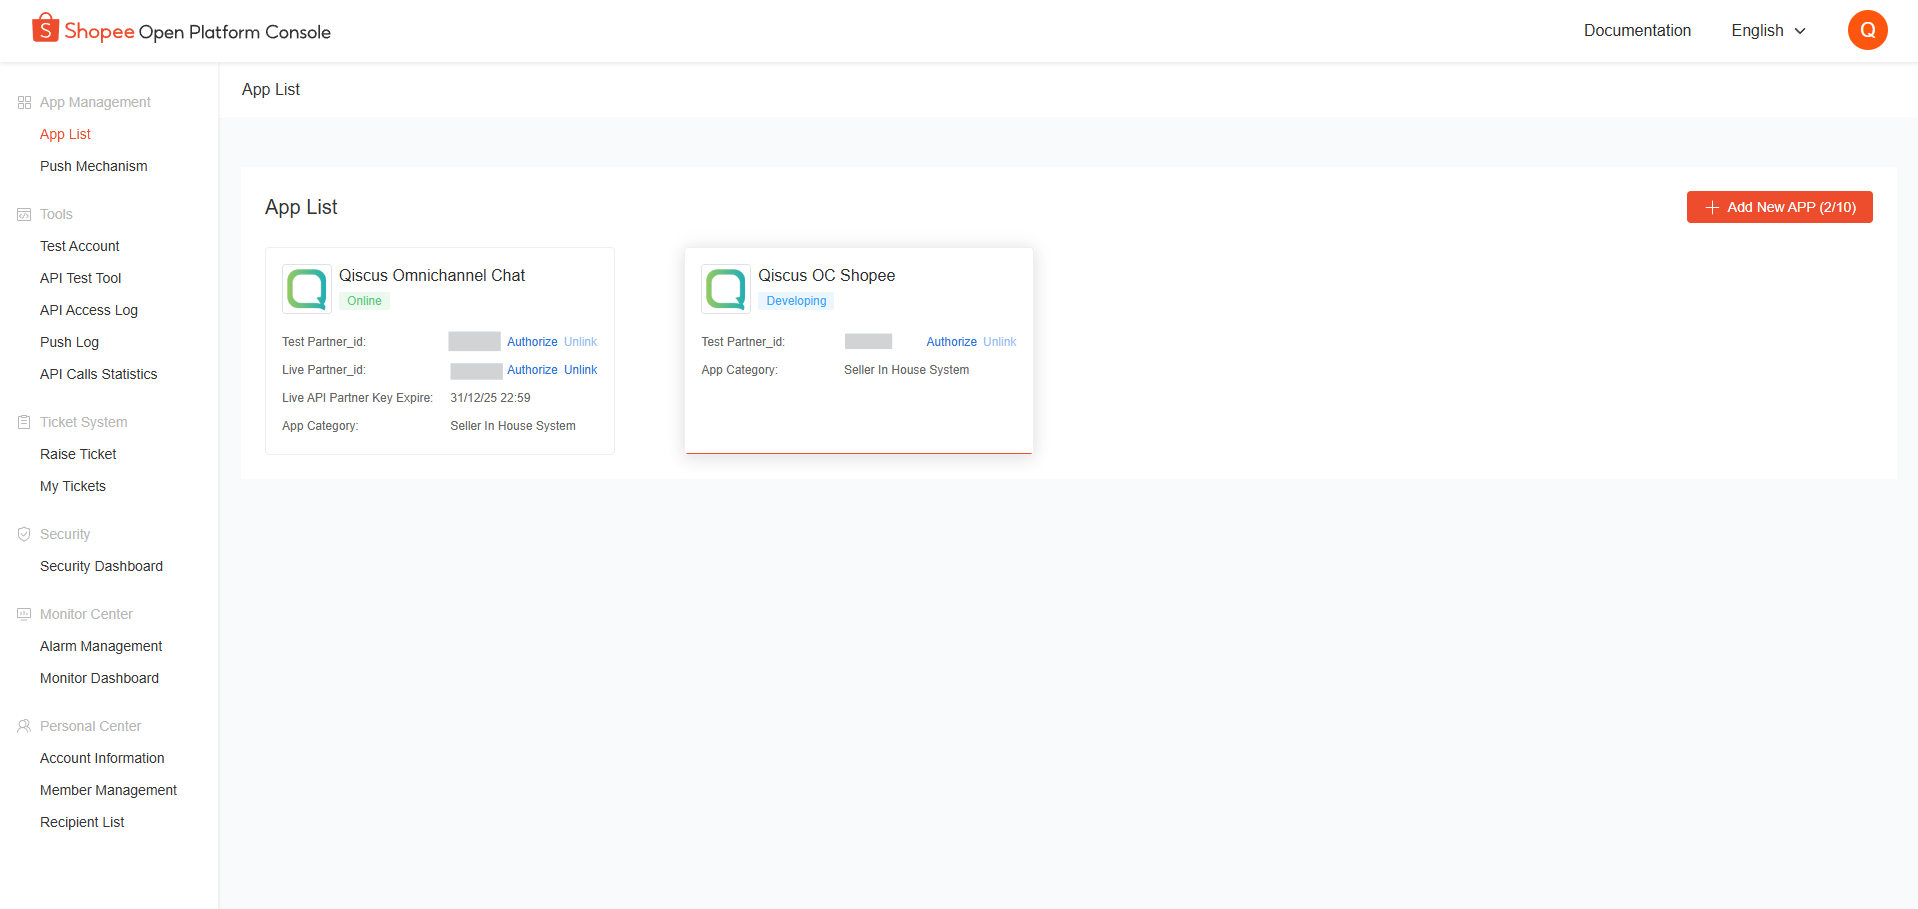Click the Security shield icon
1918x909 pixels.
[24, 535]
